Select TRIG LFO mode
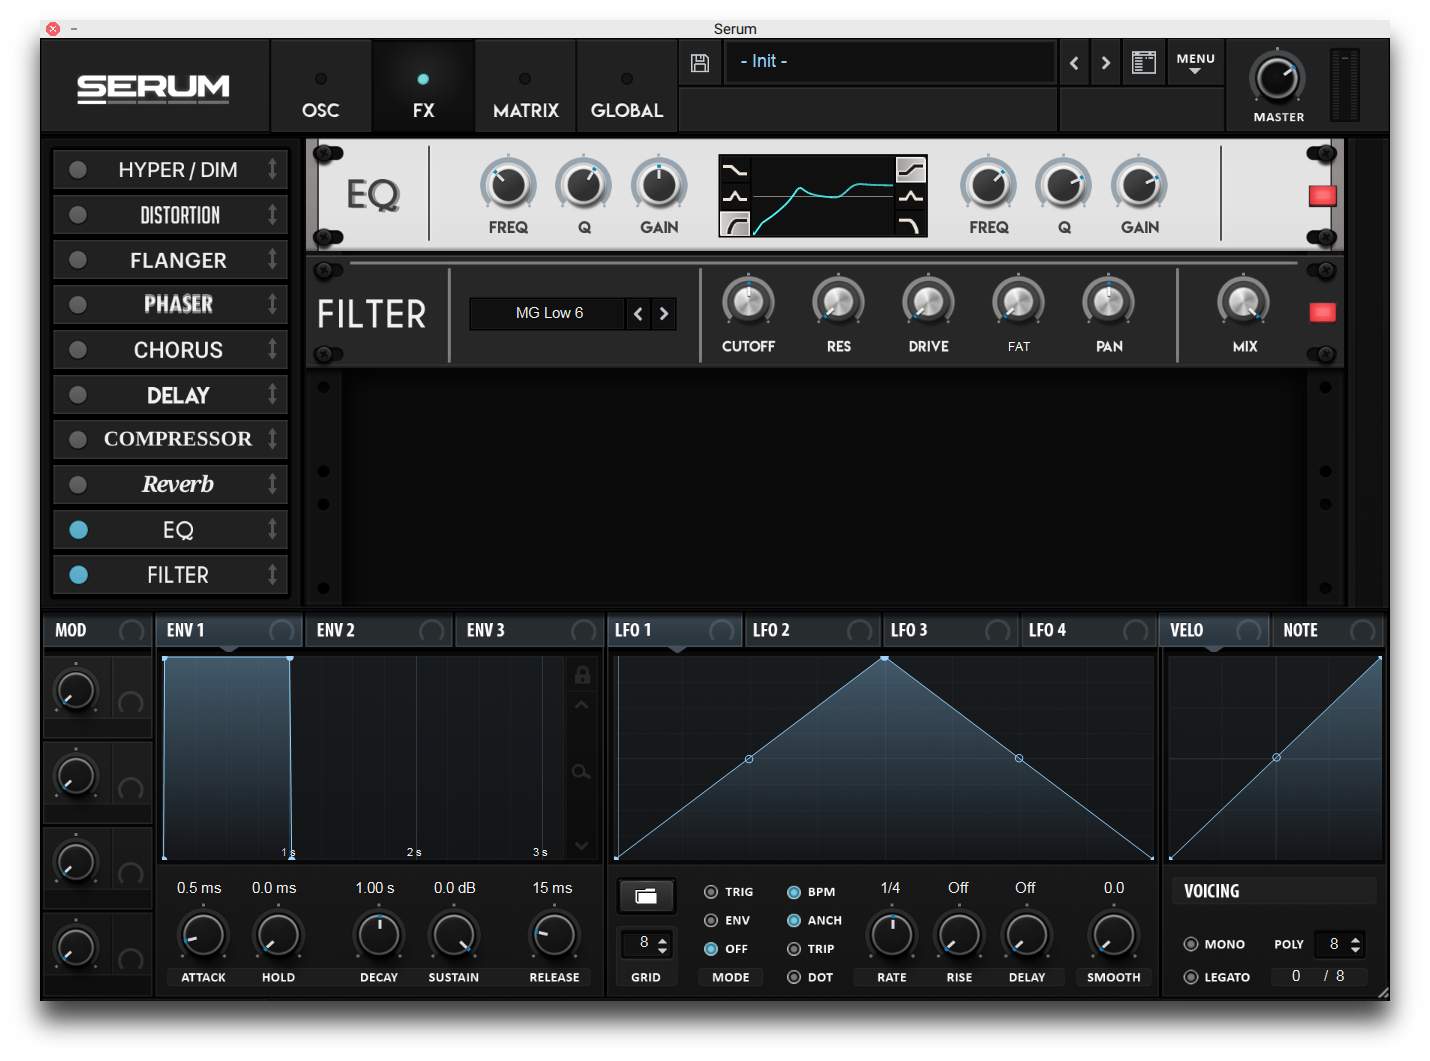 click(711, 892)
